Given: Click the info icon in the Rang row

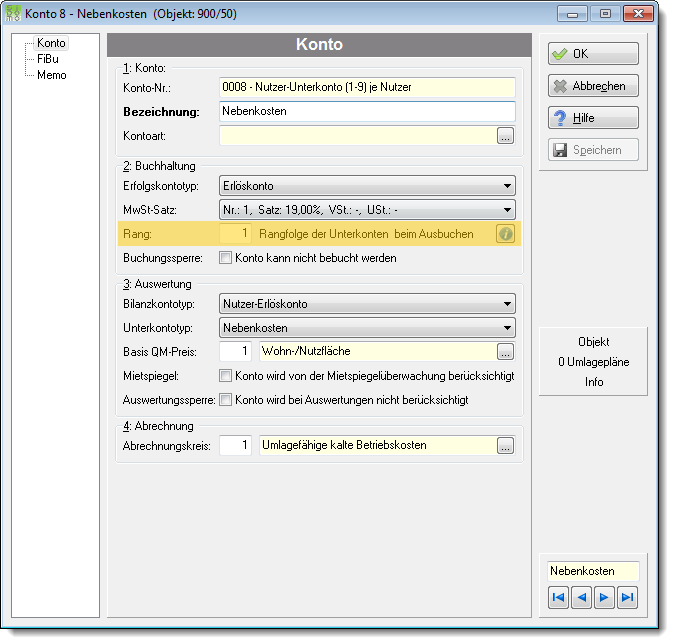Looking at the screenshot, I should click(505, 234).
